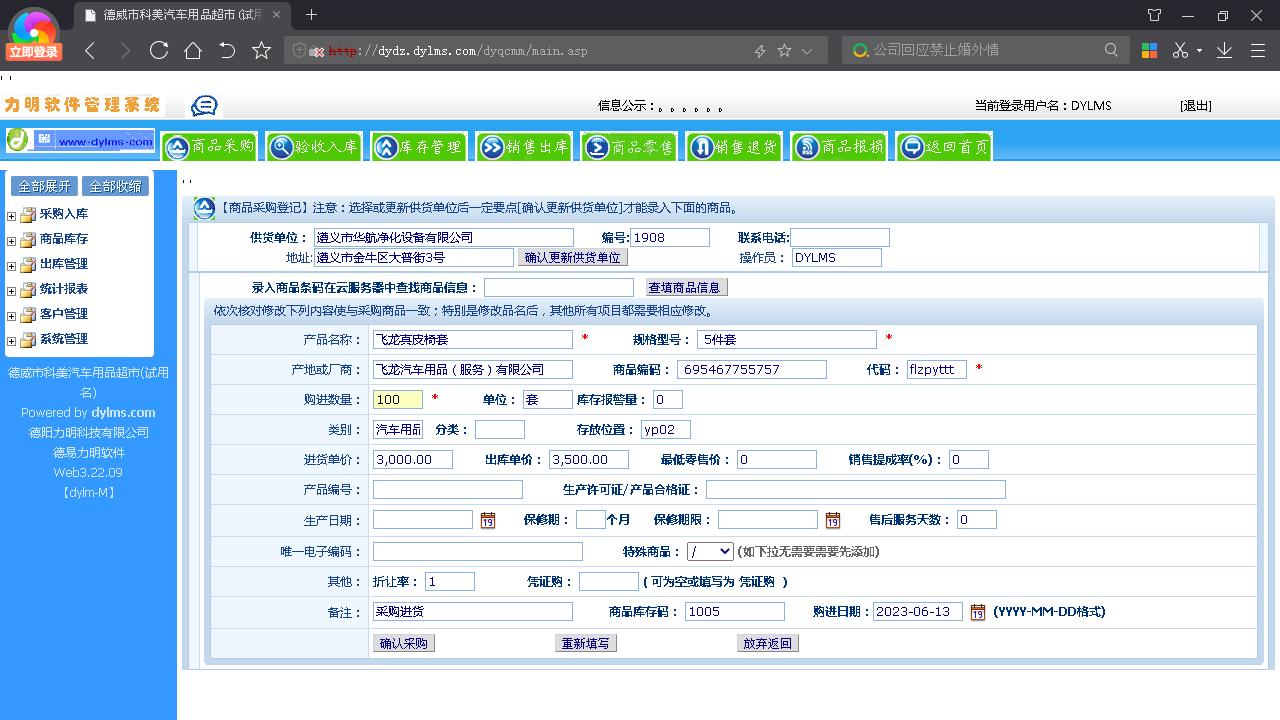This screenshot has width=1280, height=720.
Task: Open the 商品报损 damage report icon
Action: 838,146
